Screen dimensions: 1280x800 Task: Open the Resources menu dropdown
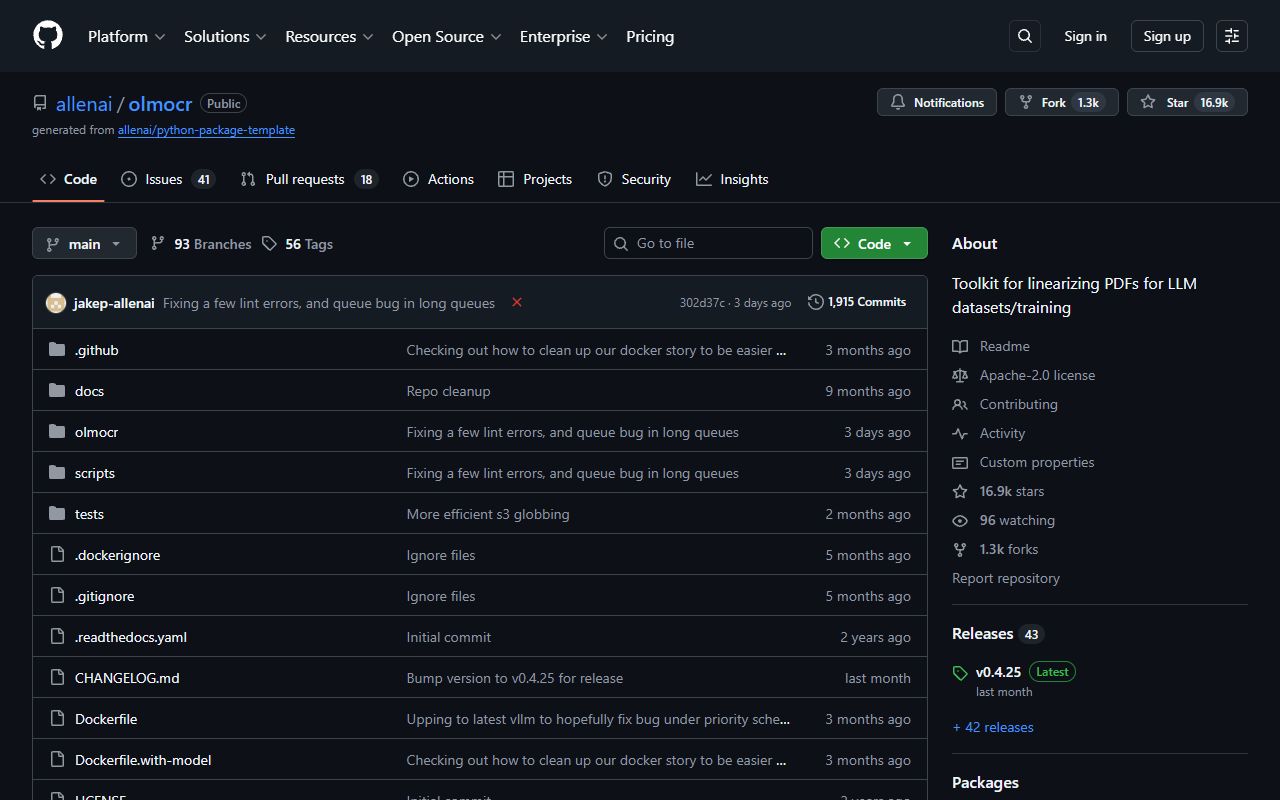pyautogui.click(x=329, y=36)
